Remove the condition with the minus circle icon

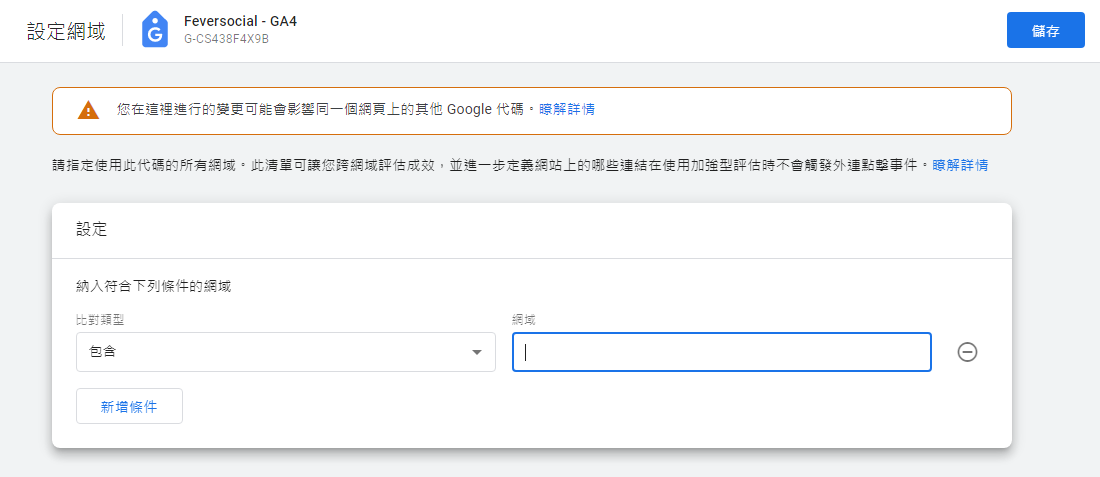click(x=967, y=352)
